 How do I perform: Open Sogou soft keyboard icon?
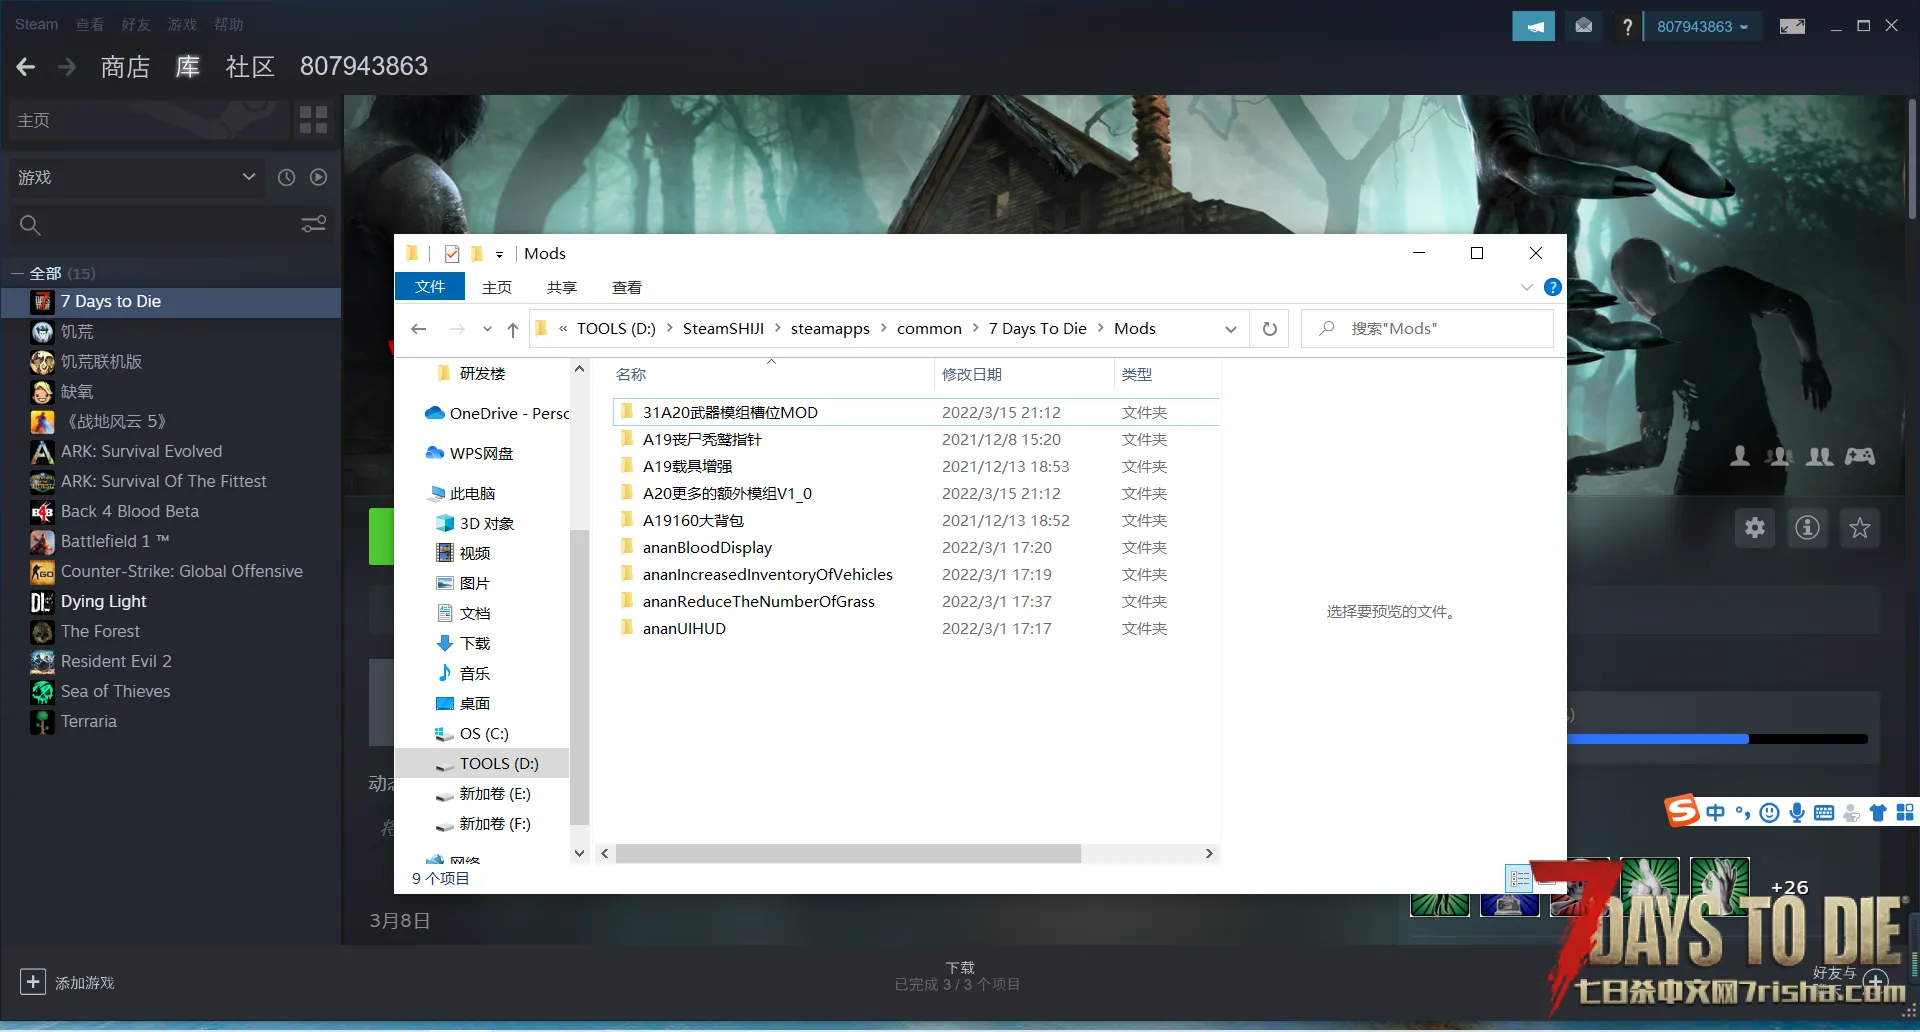click(1824, 813)
